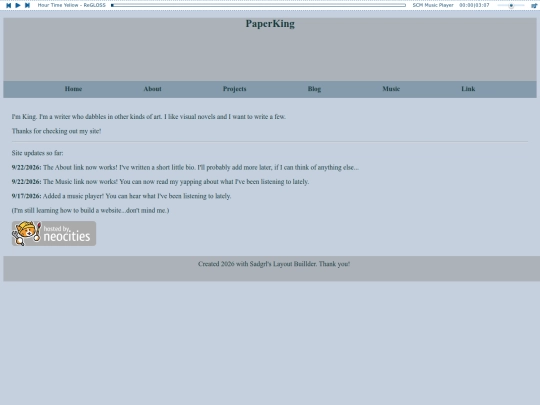Click the 9/17/2026 music player update entry
Image resolution: width=540 pixels, height=405 pixels.
[121, 196]
